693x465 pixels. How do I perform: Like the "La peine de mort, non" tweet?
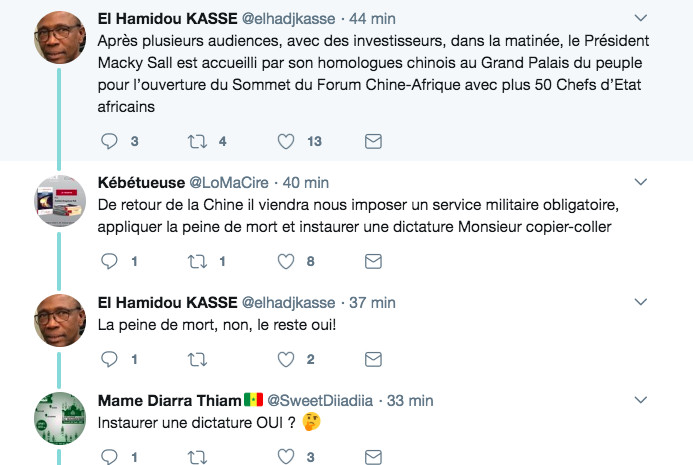(x=287, y=359)
